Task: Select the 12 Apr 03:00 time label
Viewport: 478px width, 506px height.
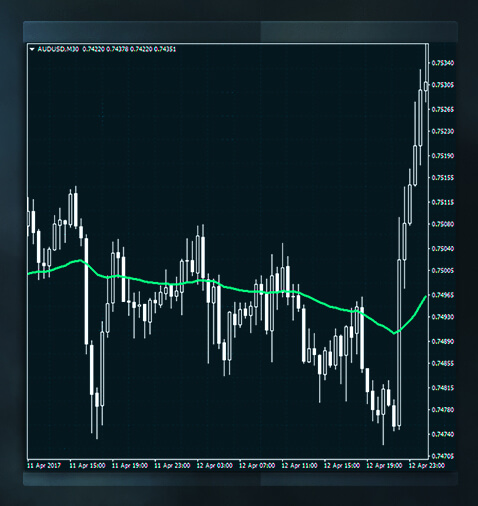Action: click(214, 465)
